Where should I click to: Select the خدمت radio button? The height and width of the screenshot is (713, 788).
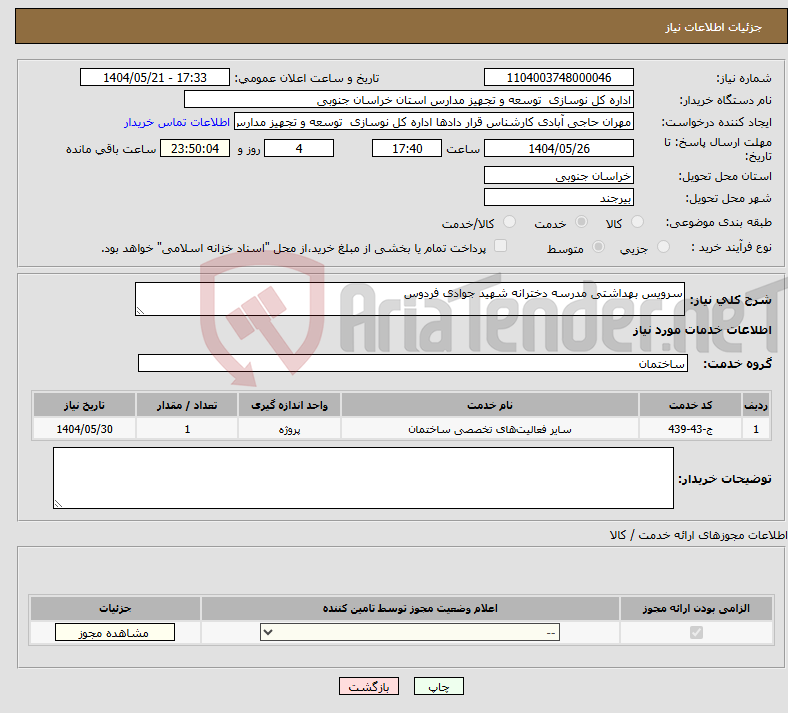(581, 222)
